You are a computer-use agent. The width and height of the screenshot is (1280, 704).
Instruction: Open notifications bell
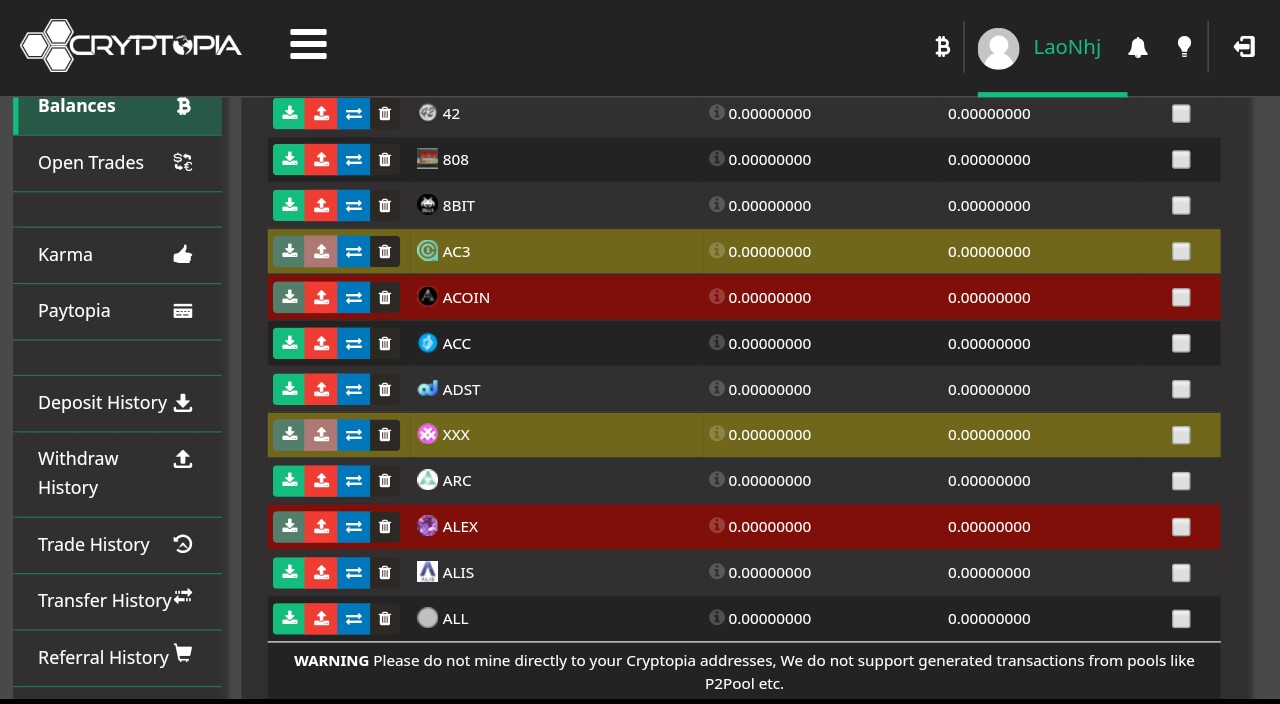(1138, 47)
